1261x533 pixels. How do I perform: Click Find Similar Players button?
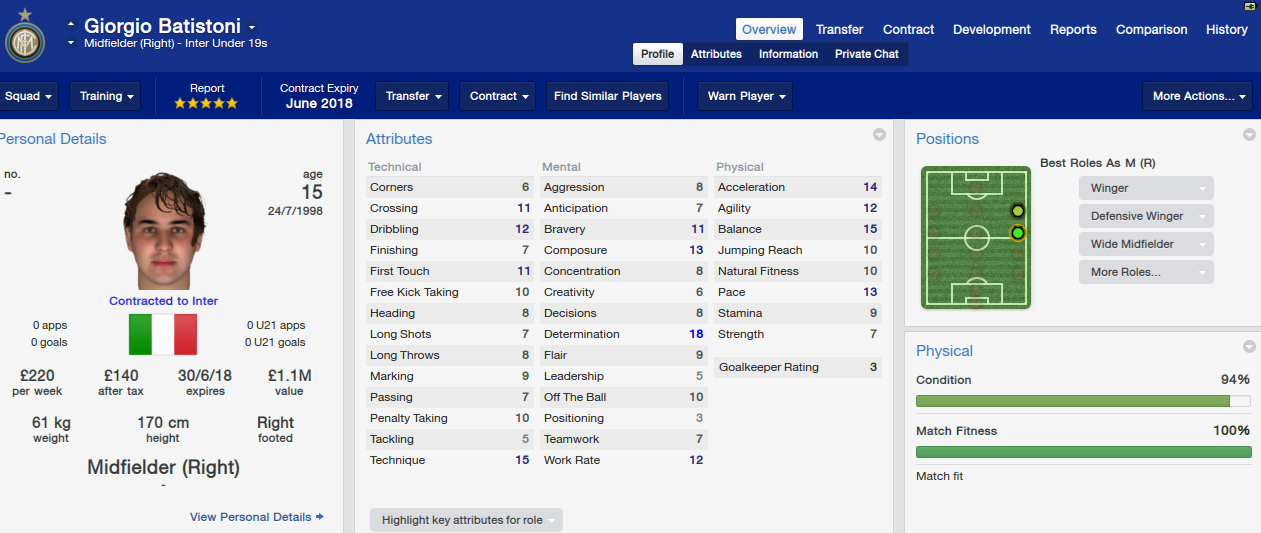click(608, 96)
